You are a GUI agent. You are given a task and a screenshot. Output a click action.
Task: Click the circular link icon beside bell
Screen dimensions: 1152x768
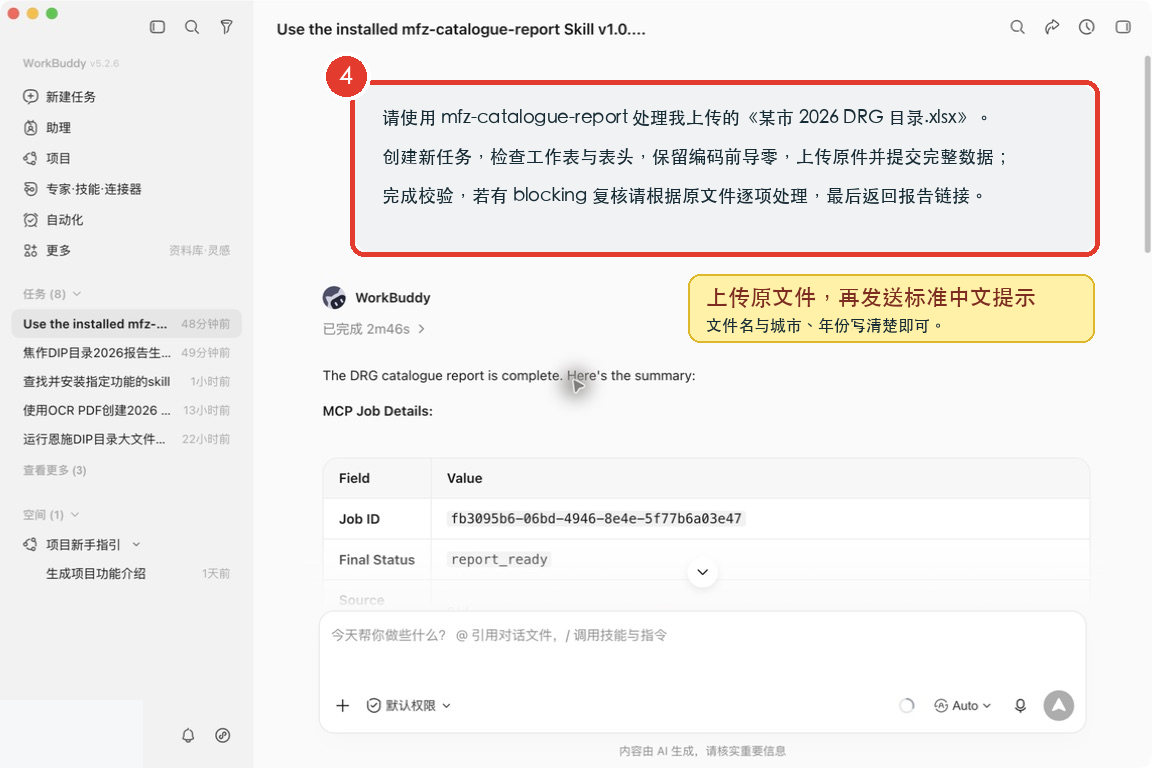[x=223, y=735]
